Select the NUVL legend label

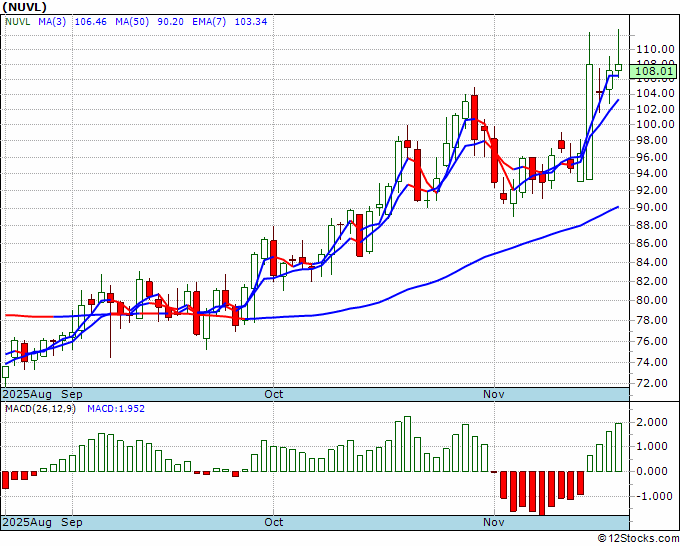(18, 22)
